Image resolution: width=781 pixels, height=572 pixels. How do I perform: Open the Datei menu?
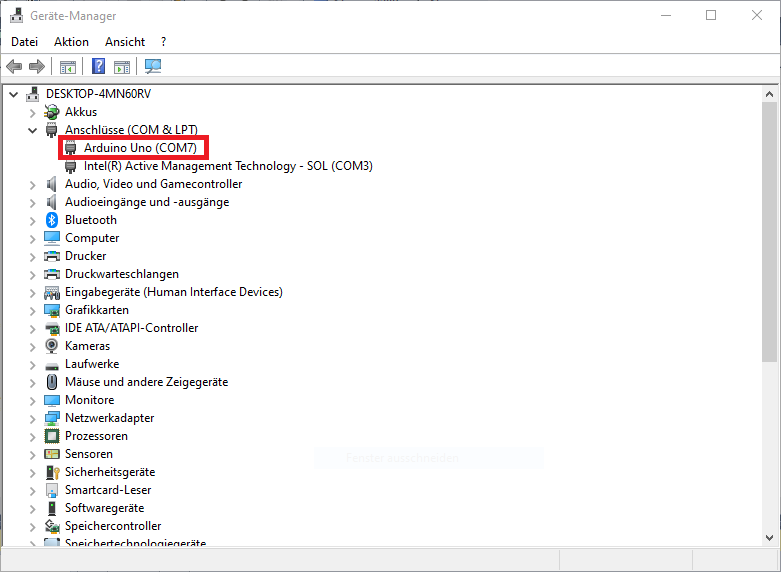(24, 42)
